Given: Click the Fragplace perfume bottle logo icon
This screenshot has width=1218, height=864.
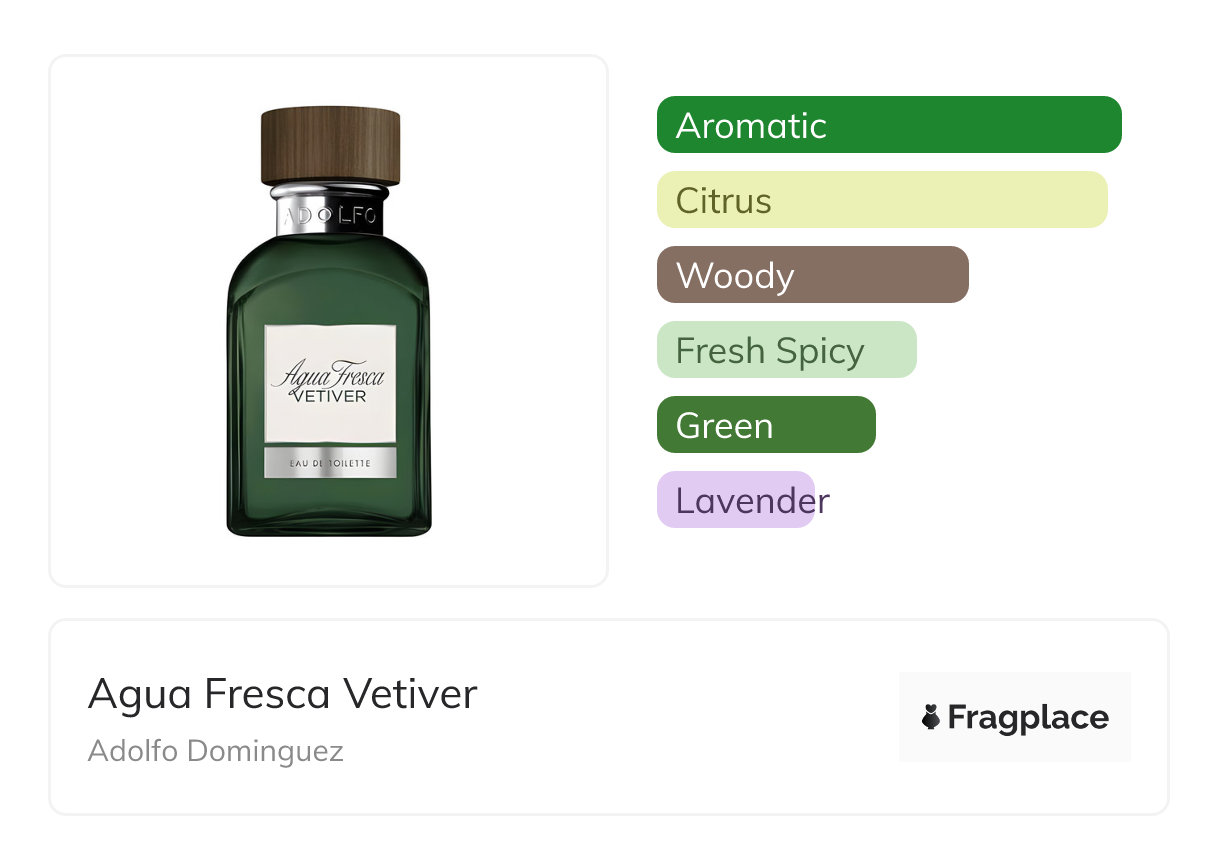Looking at the screenshot, I should click(931, 717).
